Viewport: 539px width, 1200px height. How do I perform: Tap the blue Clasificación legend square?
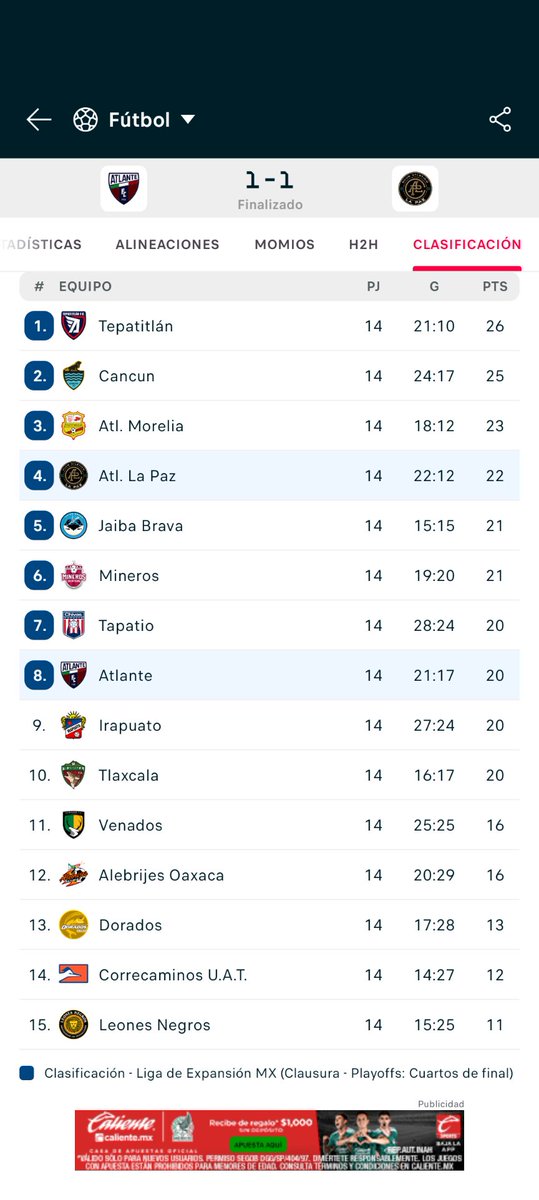(27, 1074)
